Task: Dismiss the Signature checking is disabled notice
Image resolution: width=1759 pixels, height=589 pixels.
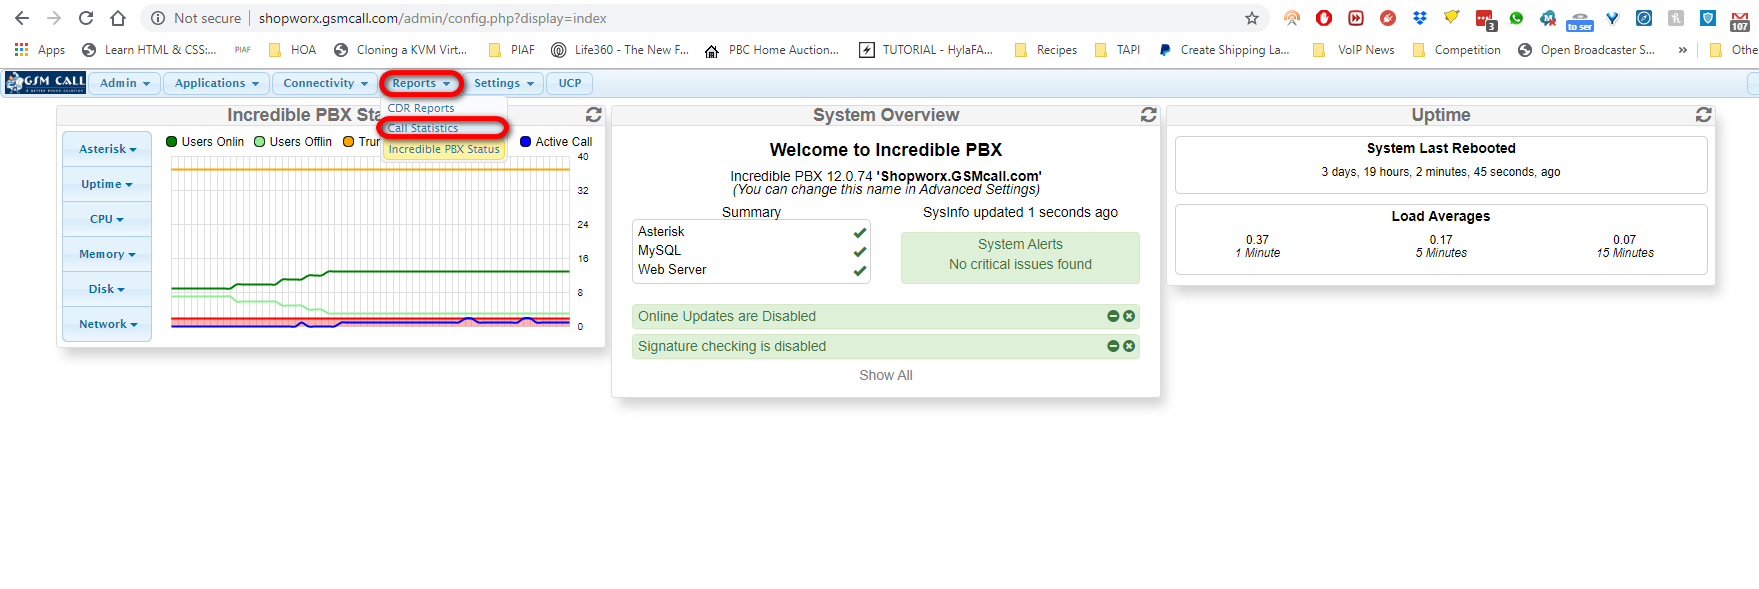Action: [x=1129, y=346]
